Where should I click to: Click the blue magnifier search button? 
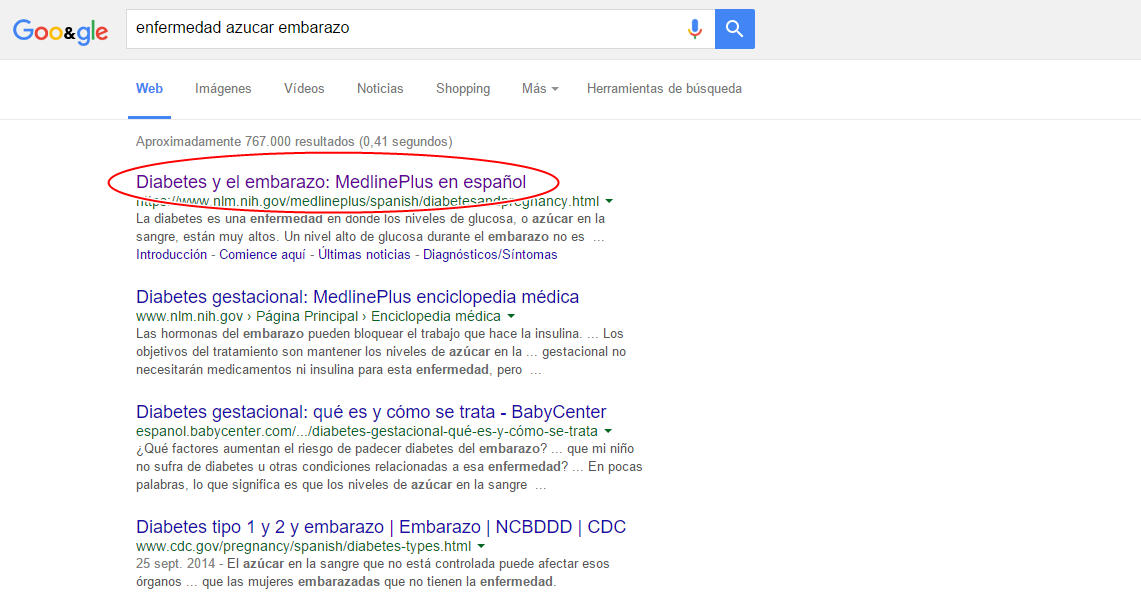735,29
